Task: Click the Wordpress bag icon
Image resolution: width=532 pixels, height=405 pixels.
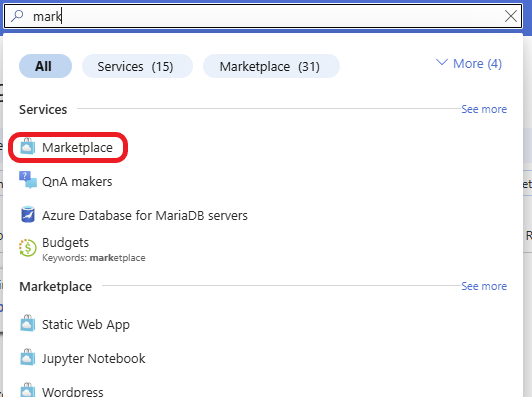Action: [x=27, y=390]
